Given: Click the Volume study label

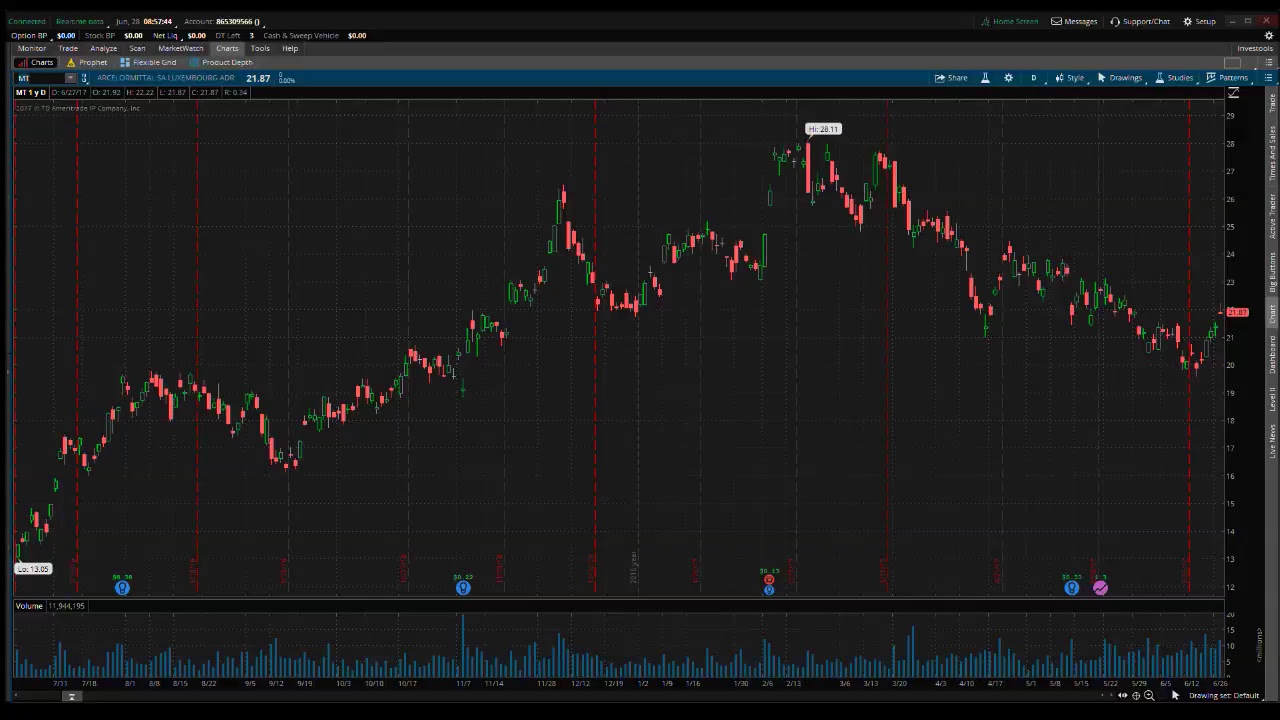Looking at the screenshot, I should click(x=29, y=606).
